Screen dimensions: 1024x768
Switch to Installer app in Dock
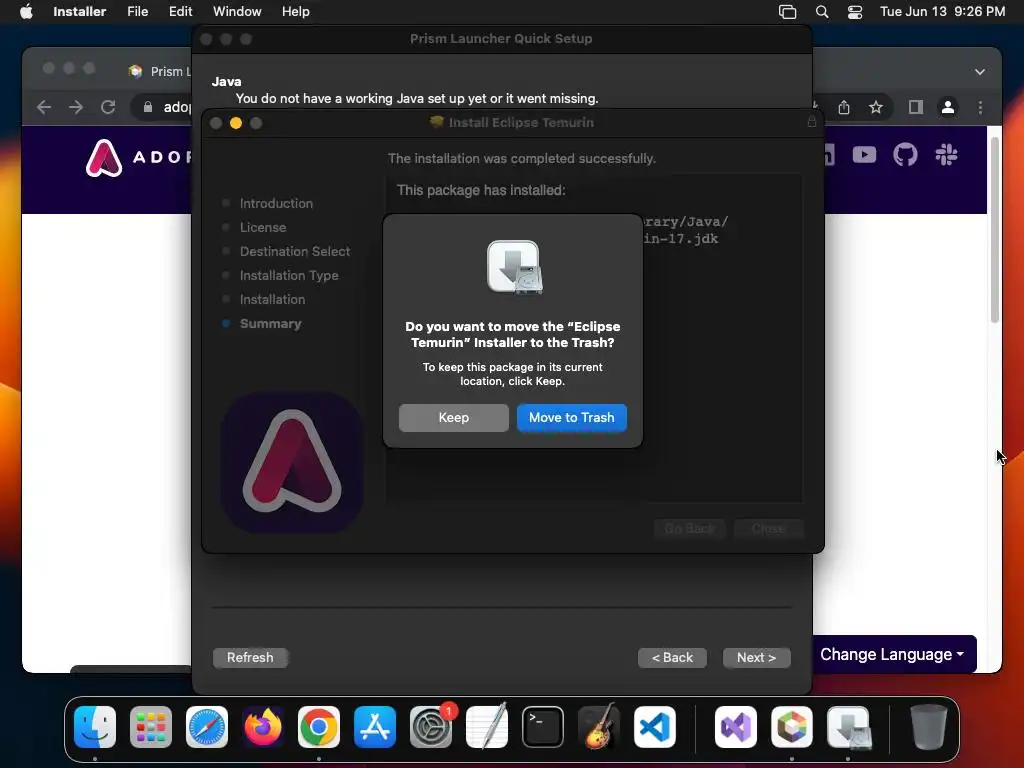(848, 727)
